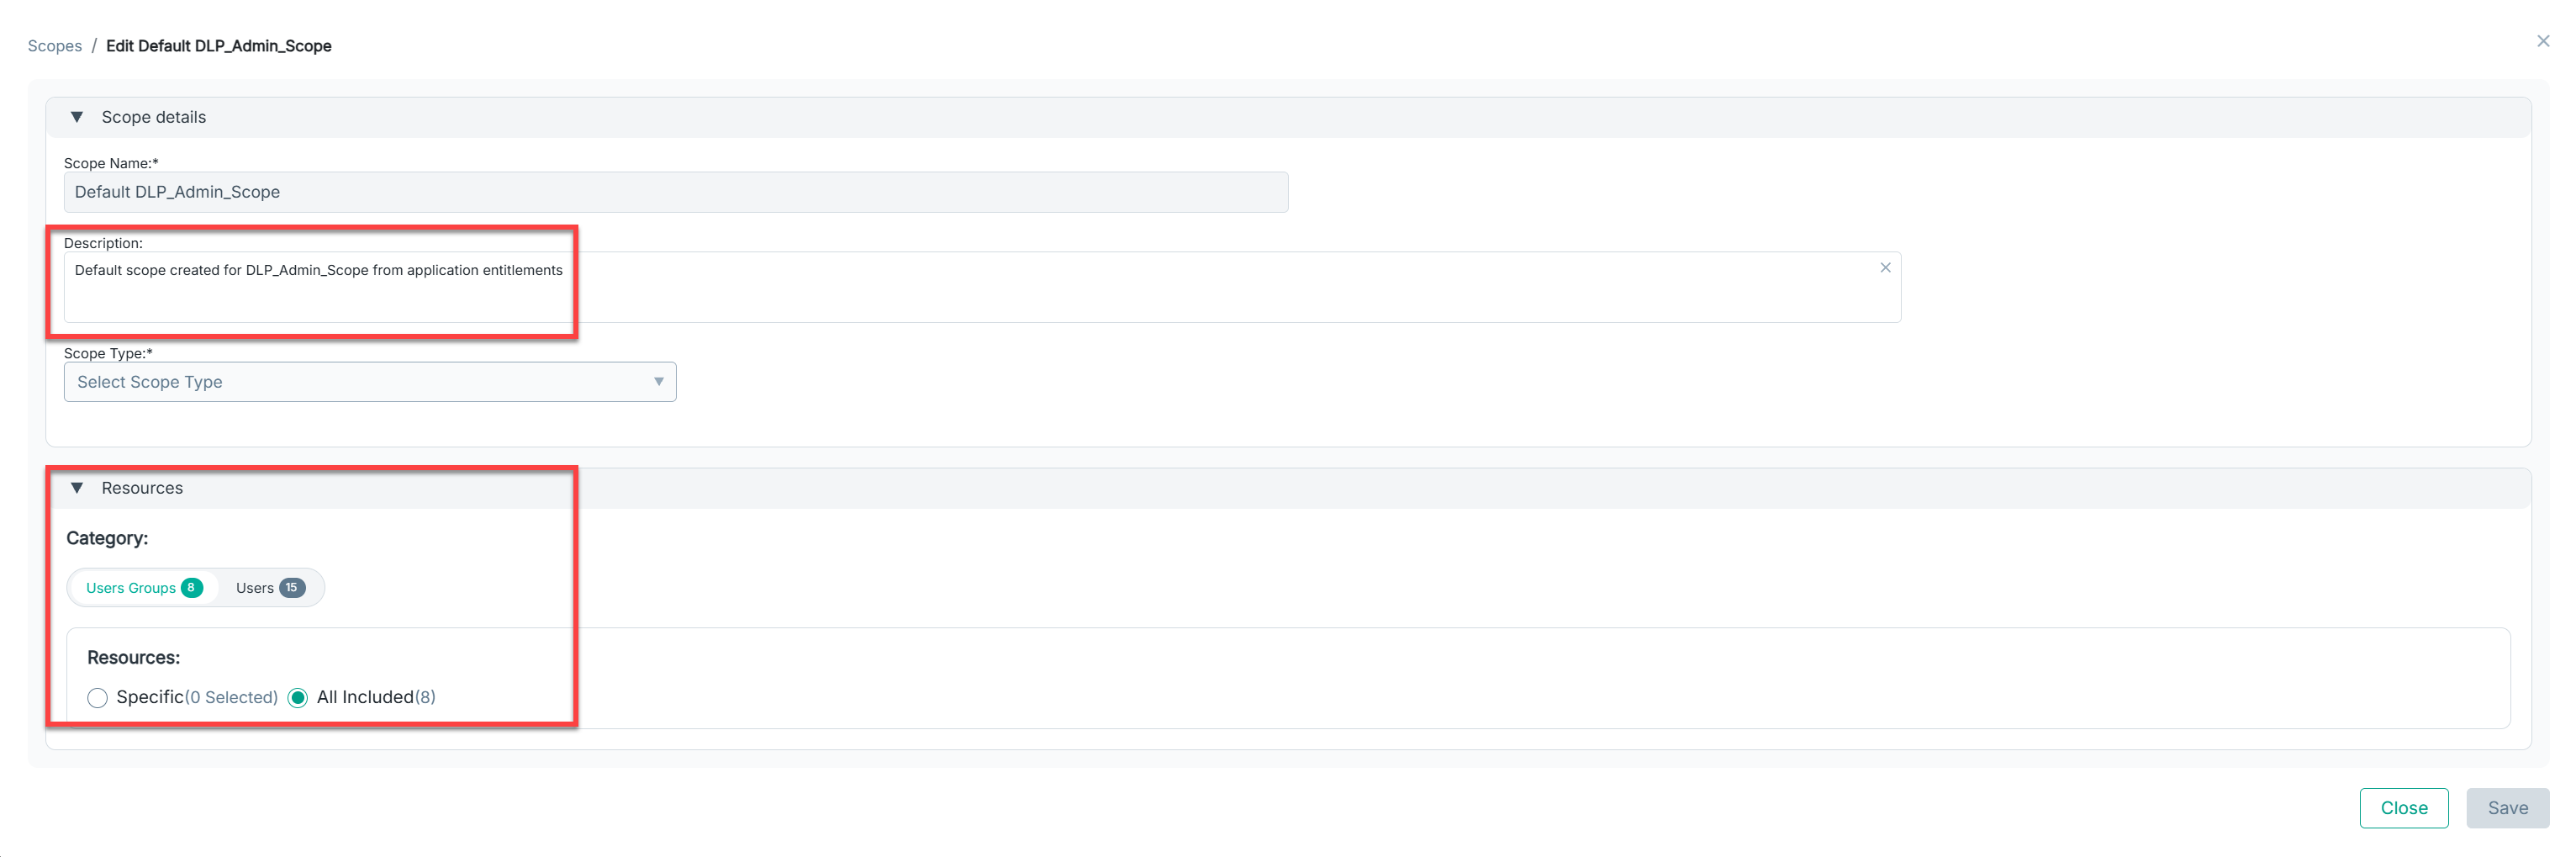Viewport: 2576px width, 857px height.
Task: Collapse the Resources section triangle
Action: click(x=77, y=488)
